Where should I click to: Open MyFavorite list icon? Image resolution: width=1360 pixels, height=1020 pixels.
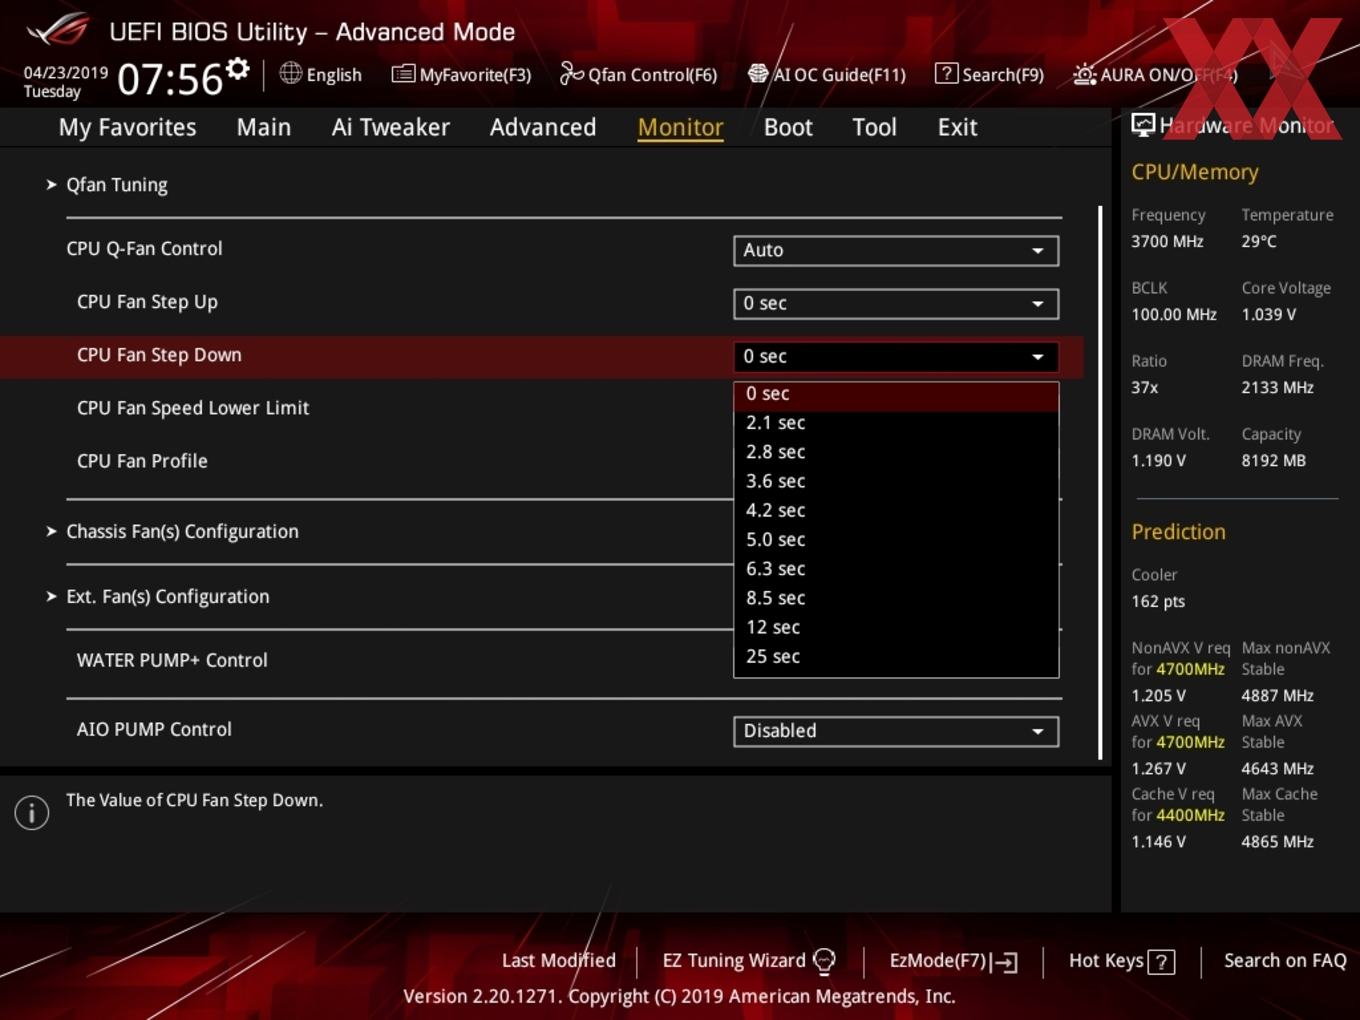pos(403,74)
